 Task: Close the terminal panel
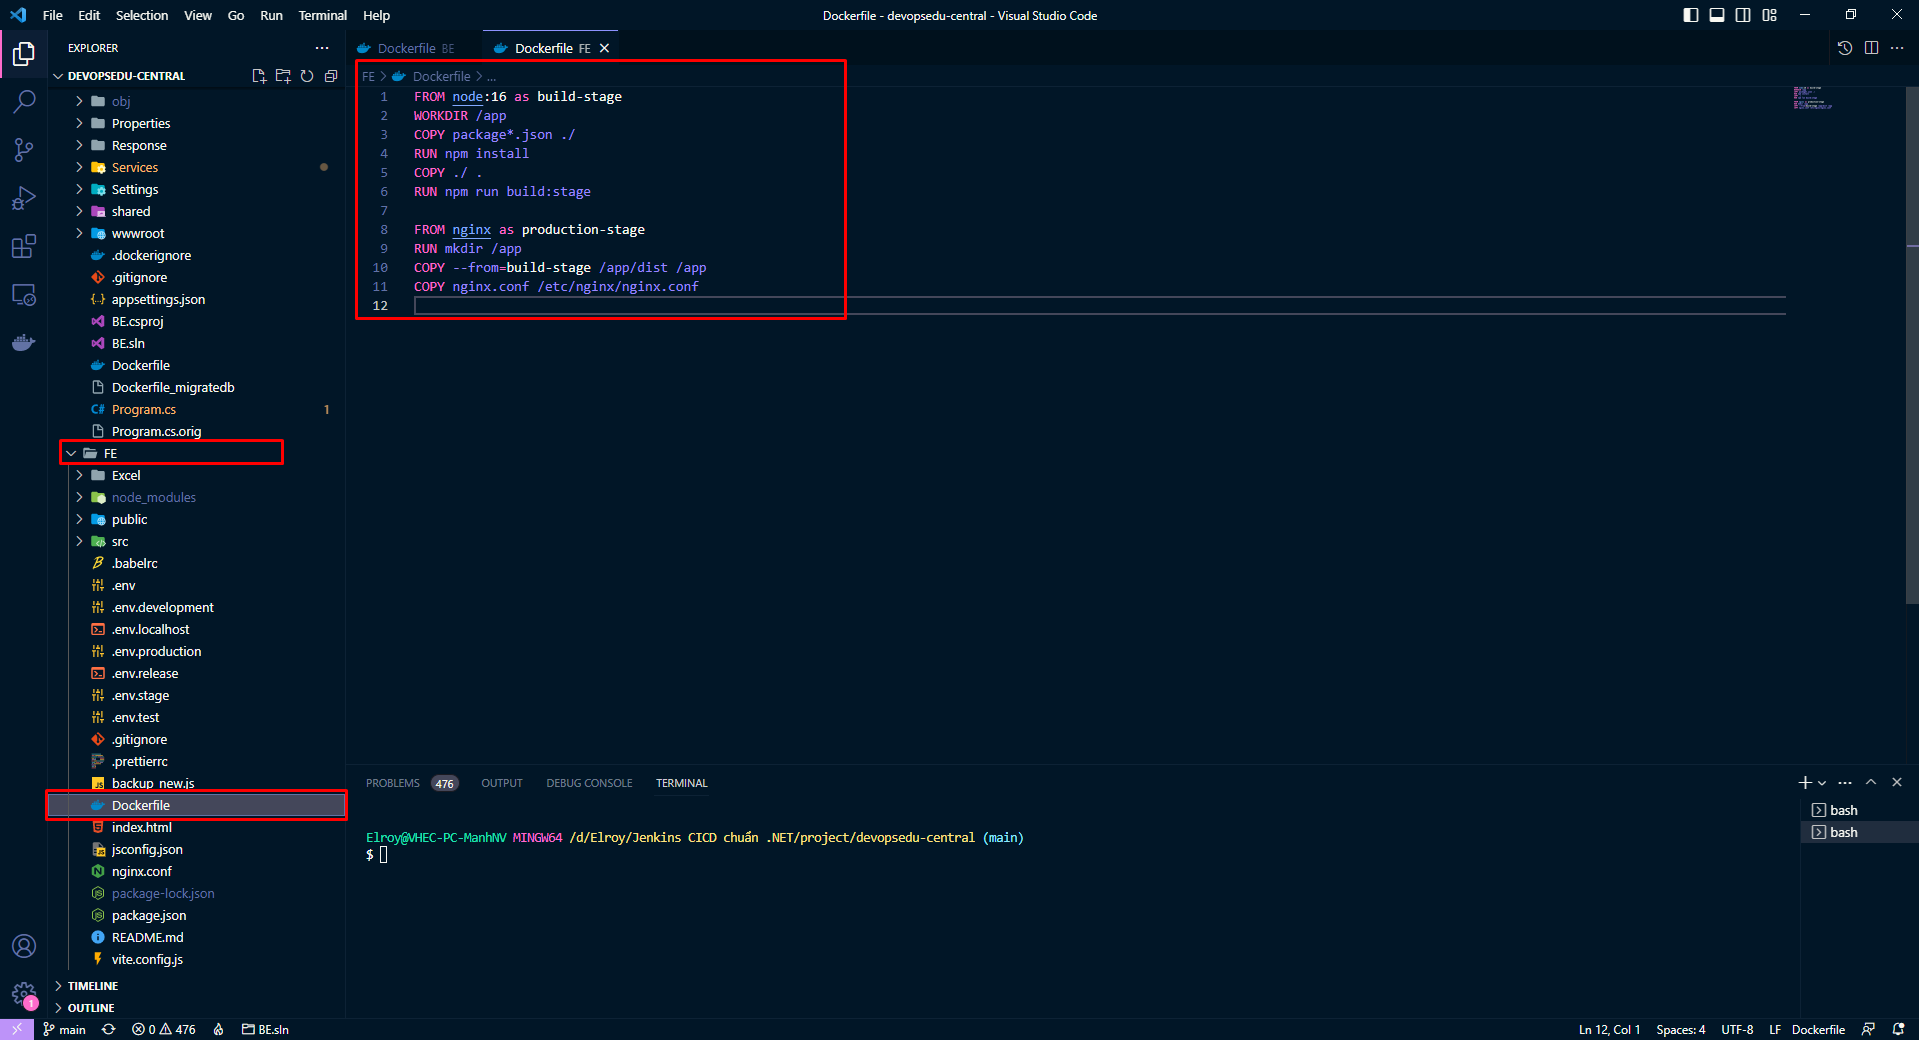tap(1897, 783)
